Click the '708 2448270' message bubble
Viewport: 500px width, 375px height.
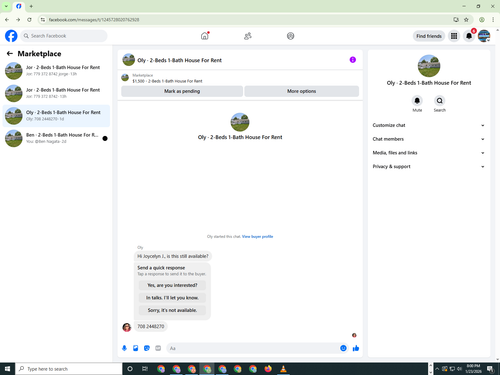[151, 326]
